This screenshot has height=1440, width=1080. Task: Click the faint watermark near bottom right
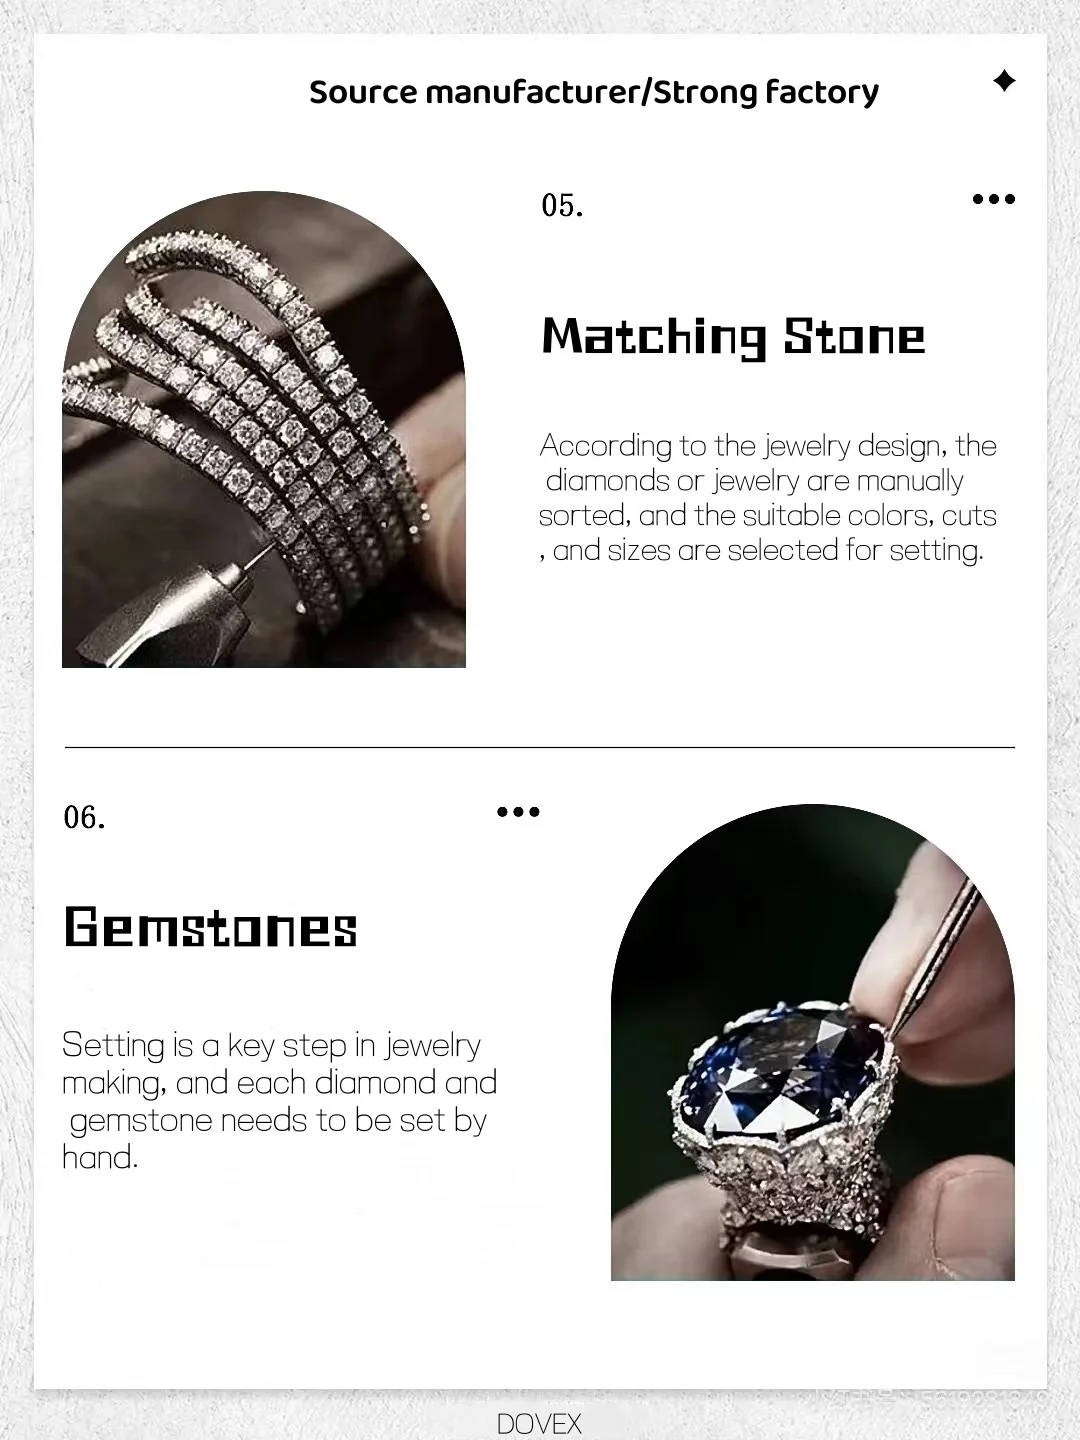tap(930, 1396)
